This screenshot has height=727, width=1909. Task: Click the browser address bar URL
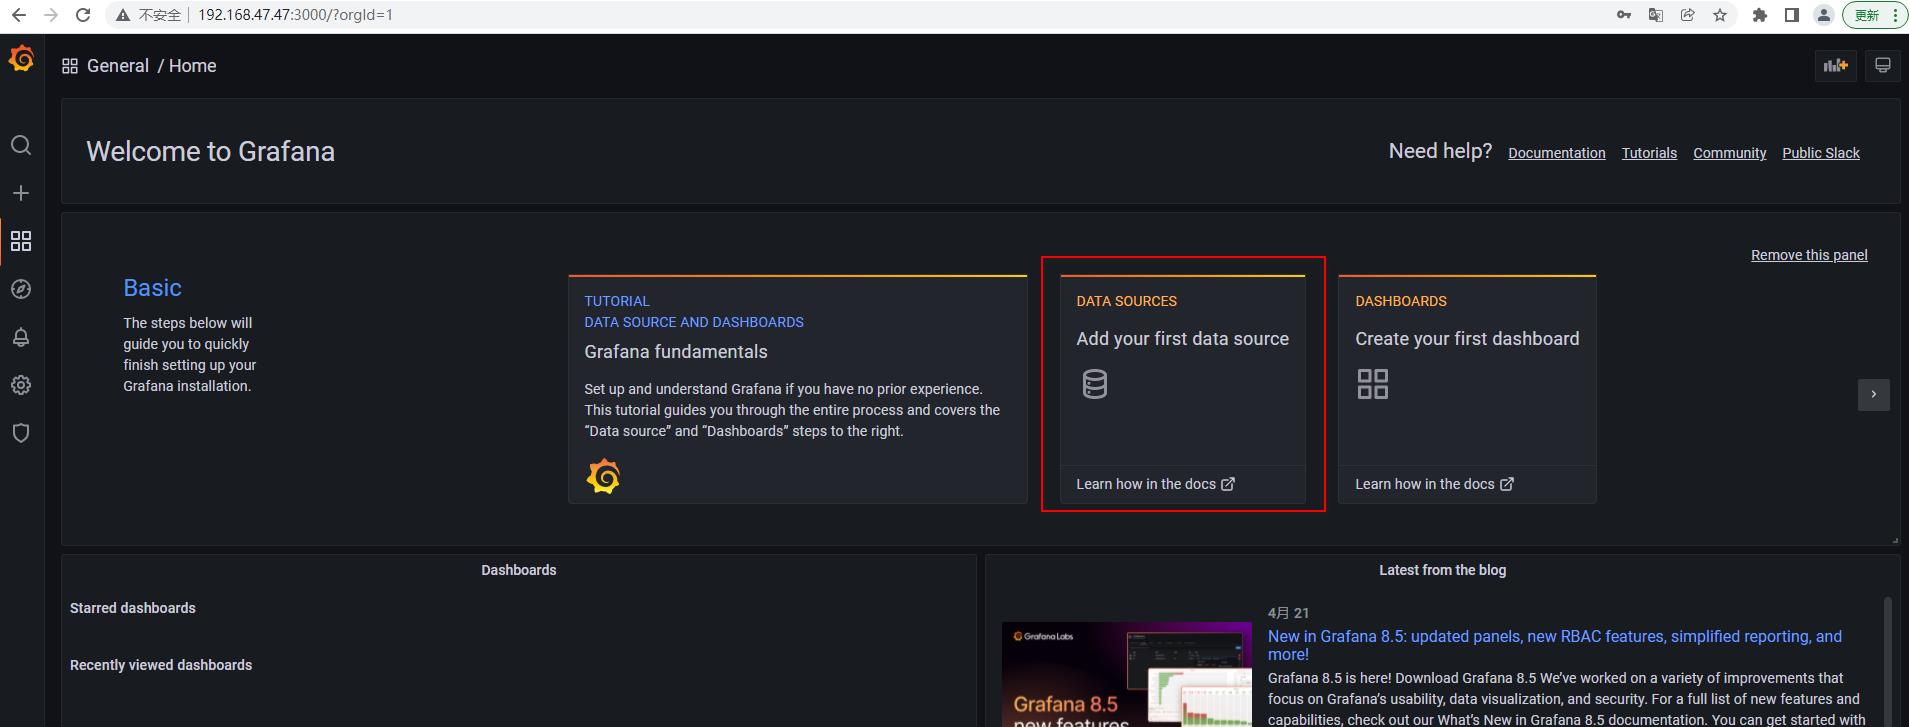coord(295,15)
